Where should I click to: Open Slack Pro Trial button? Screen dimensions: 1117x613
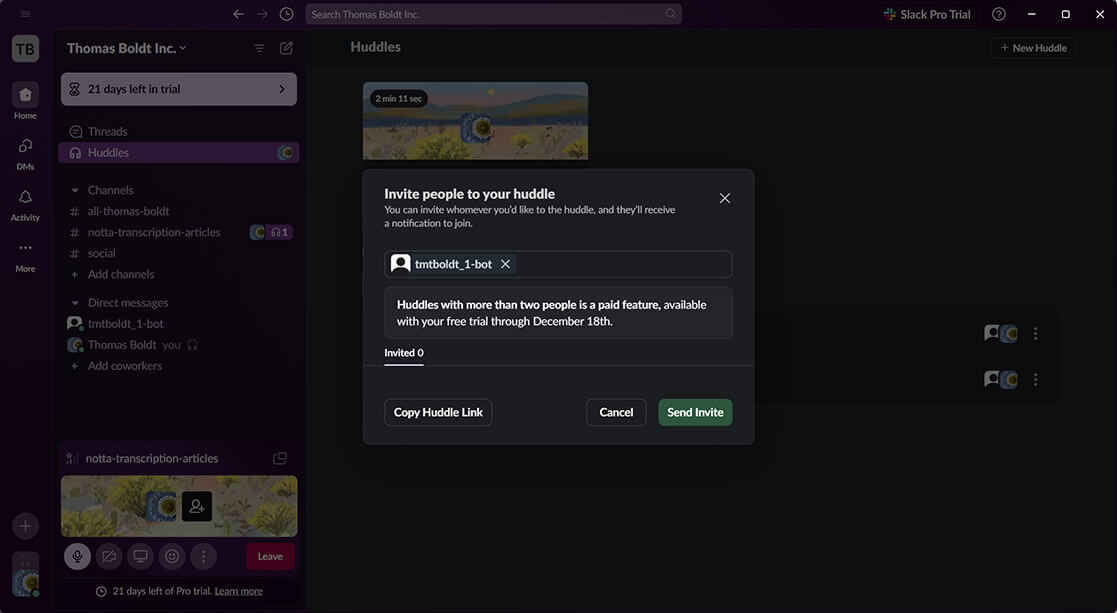click(x=927, y=14)
